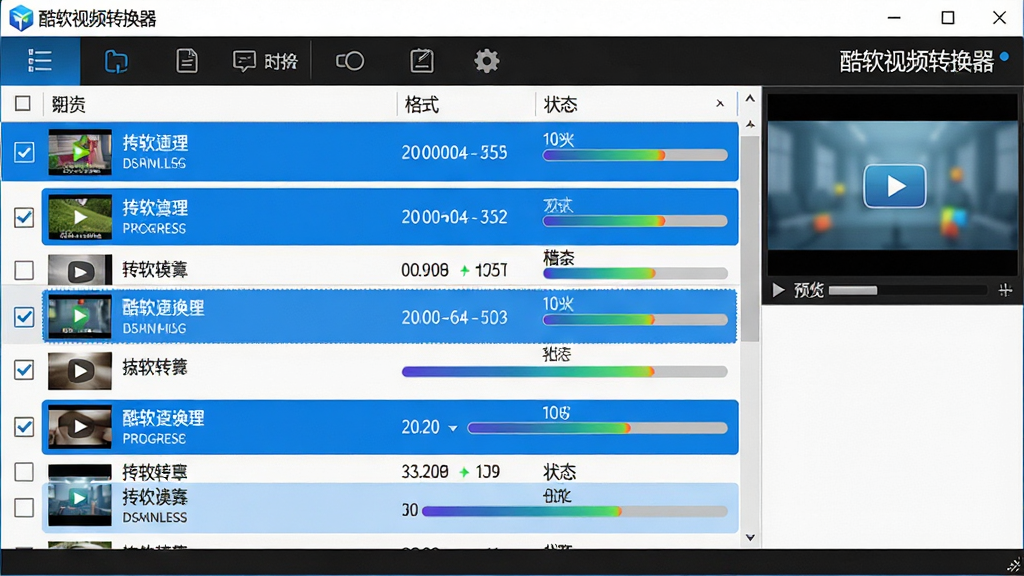Image resolution: width=1024 pixels, height=576 pixels.
Task: Sort by the 格式 column header
Action: 422,104
